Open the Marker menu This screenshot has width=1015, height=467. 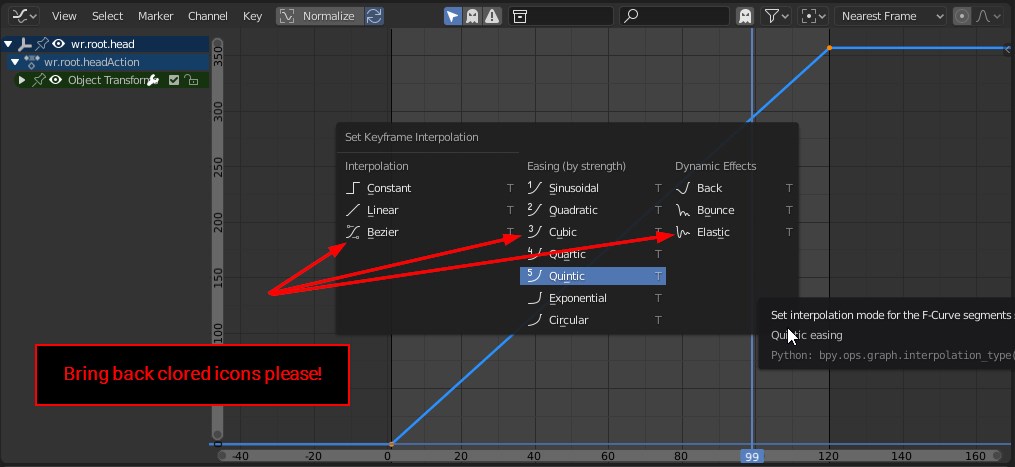[x=155, y=16]
